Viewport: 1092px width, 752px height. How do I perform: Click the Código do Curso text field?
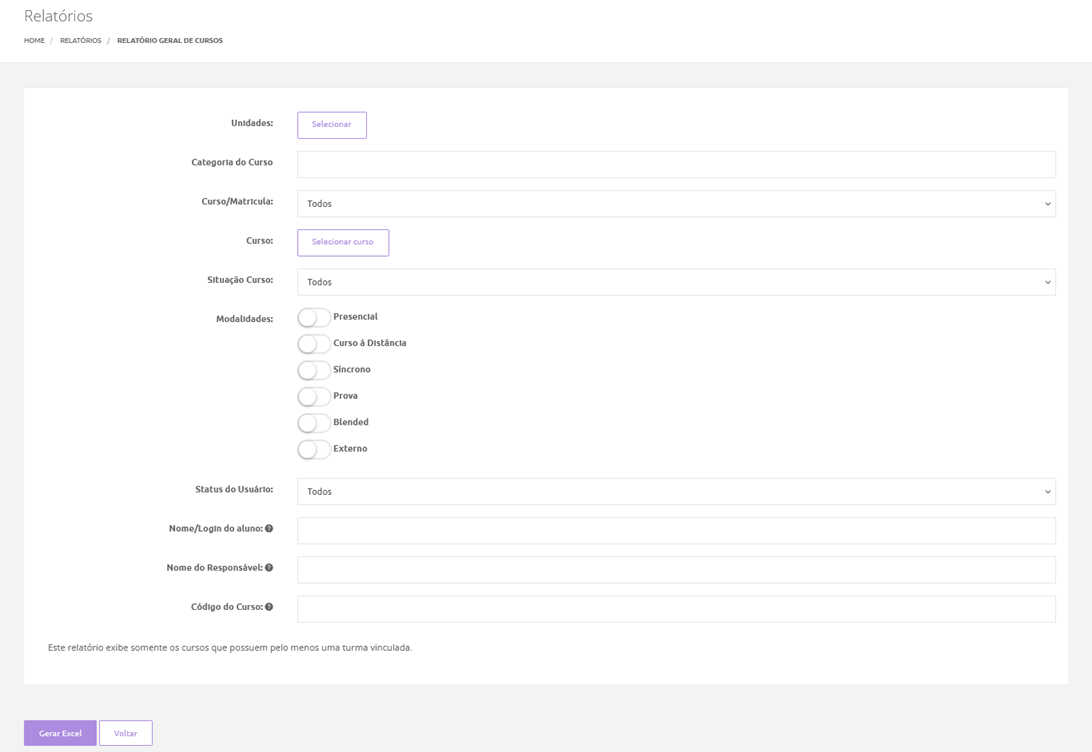[x=676, y=609]
